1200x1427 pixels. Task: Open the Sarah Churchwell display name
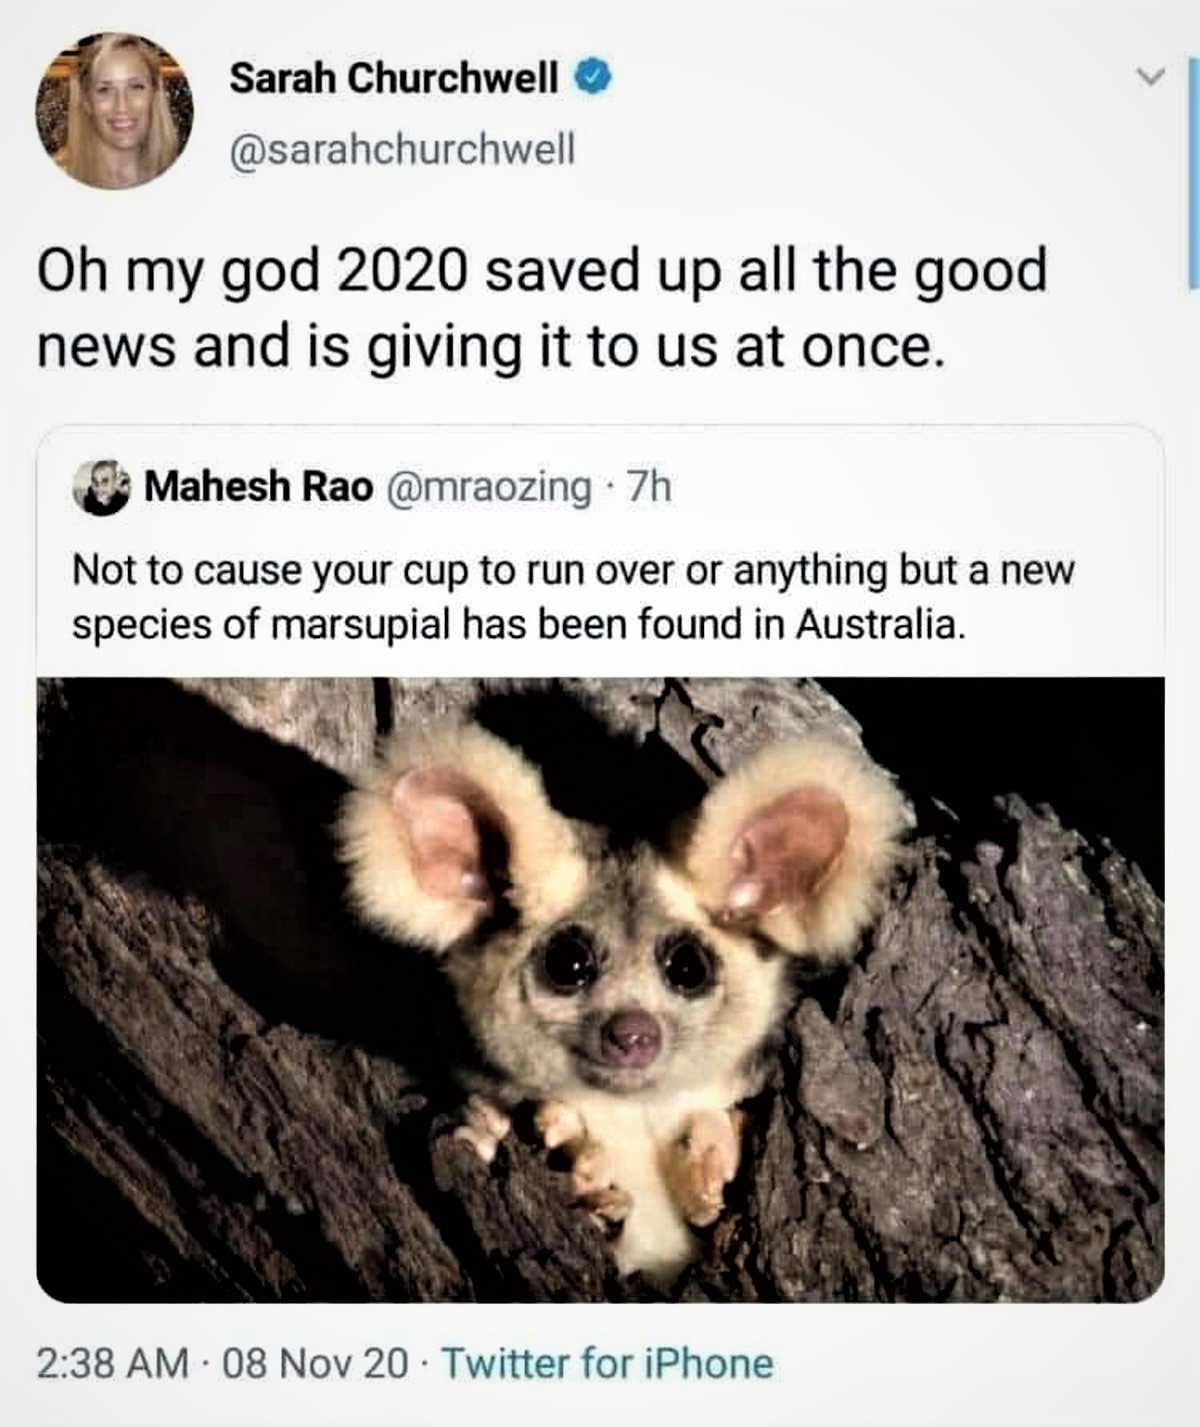(x=394, y=78)
